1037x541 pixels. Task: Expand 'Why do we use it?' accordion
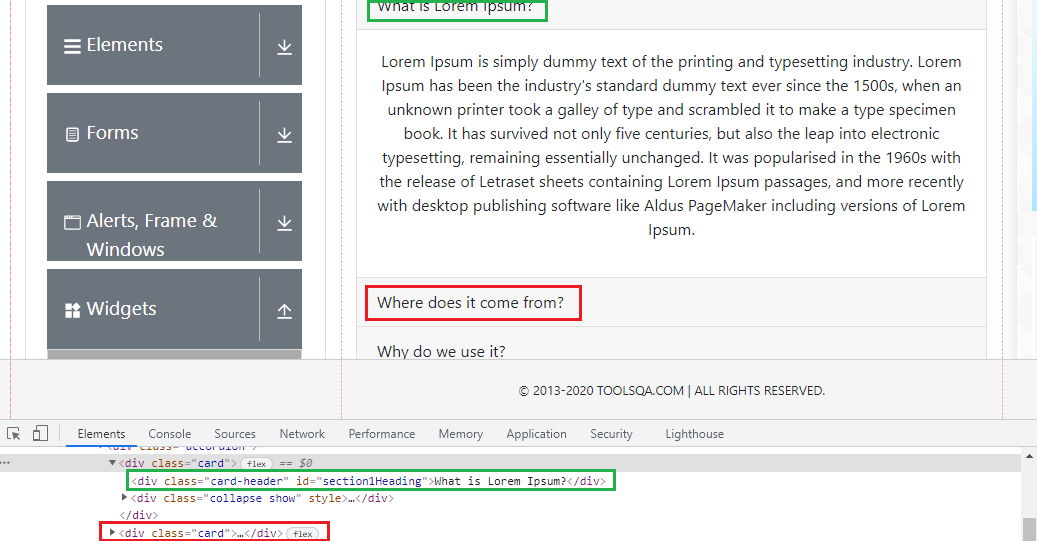click(x=671, y=345)
